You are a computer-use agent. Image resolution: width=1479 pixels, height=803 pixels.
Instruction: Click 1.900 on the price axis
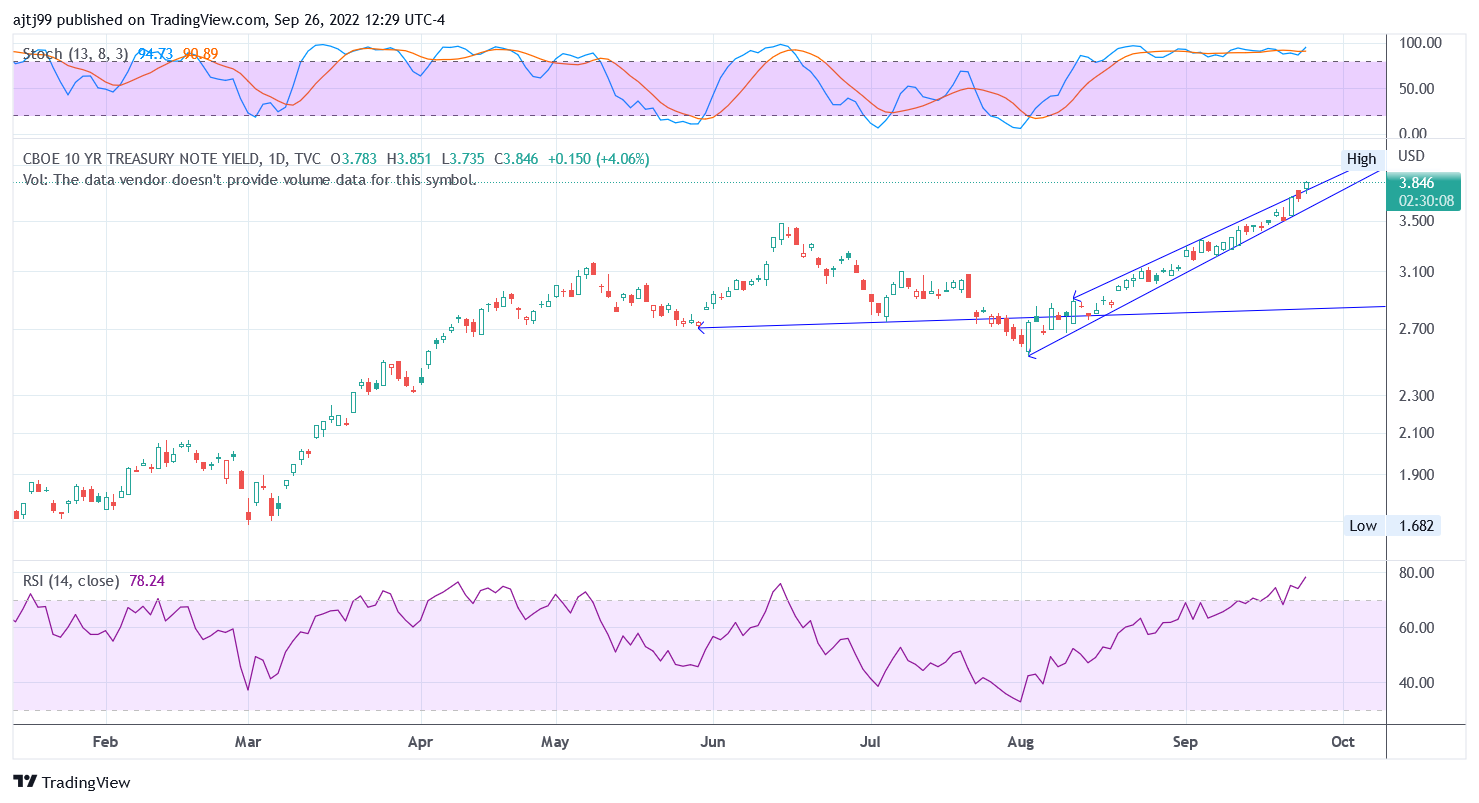(1418, 475)
